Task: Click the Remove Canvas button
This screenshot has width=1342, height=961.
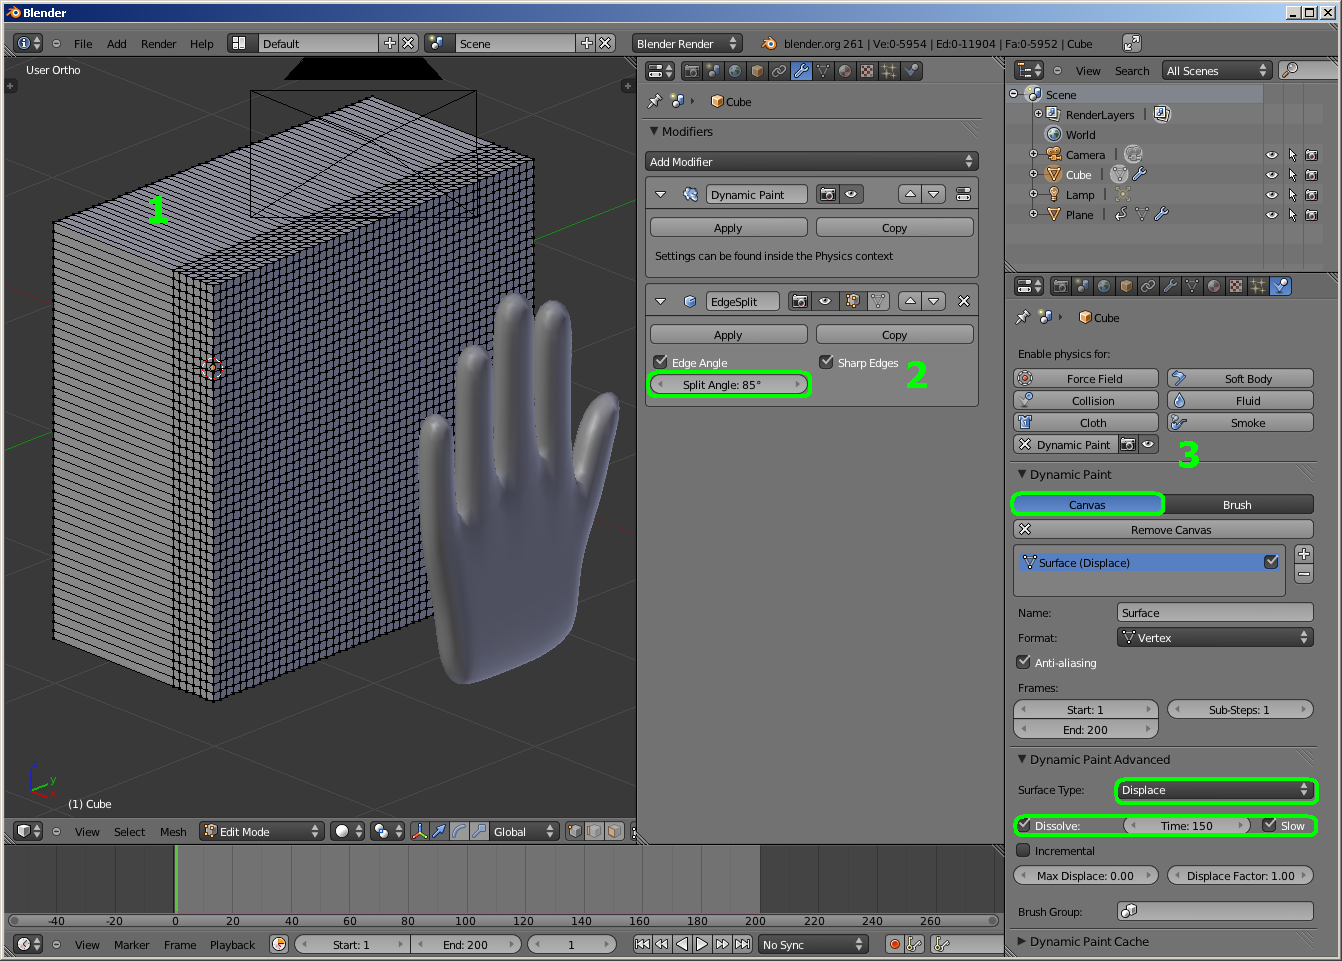Action: (1163, 530)
